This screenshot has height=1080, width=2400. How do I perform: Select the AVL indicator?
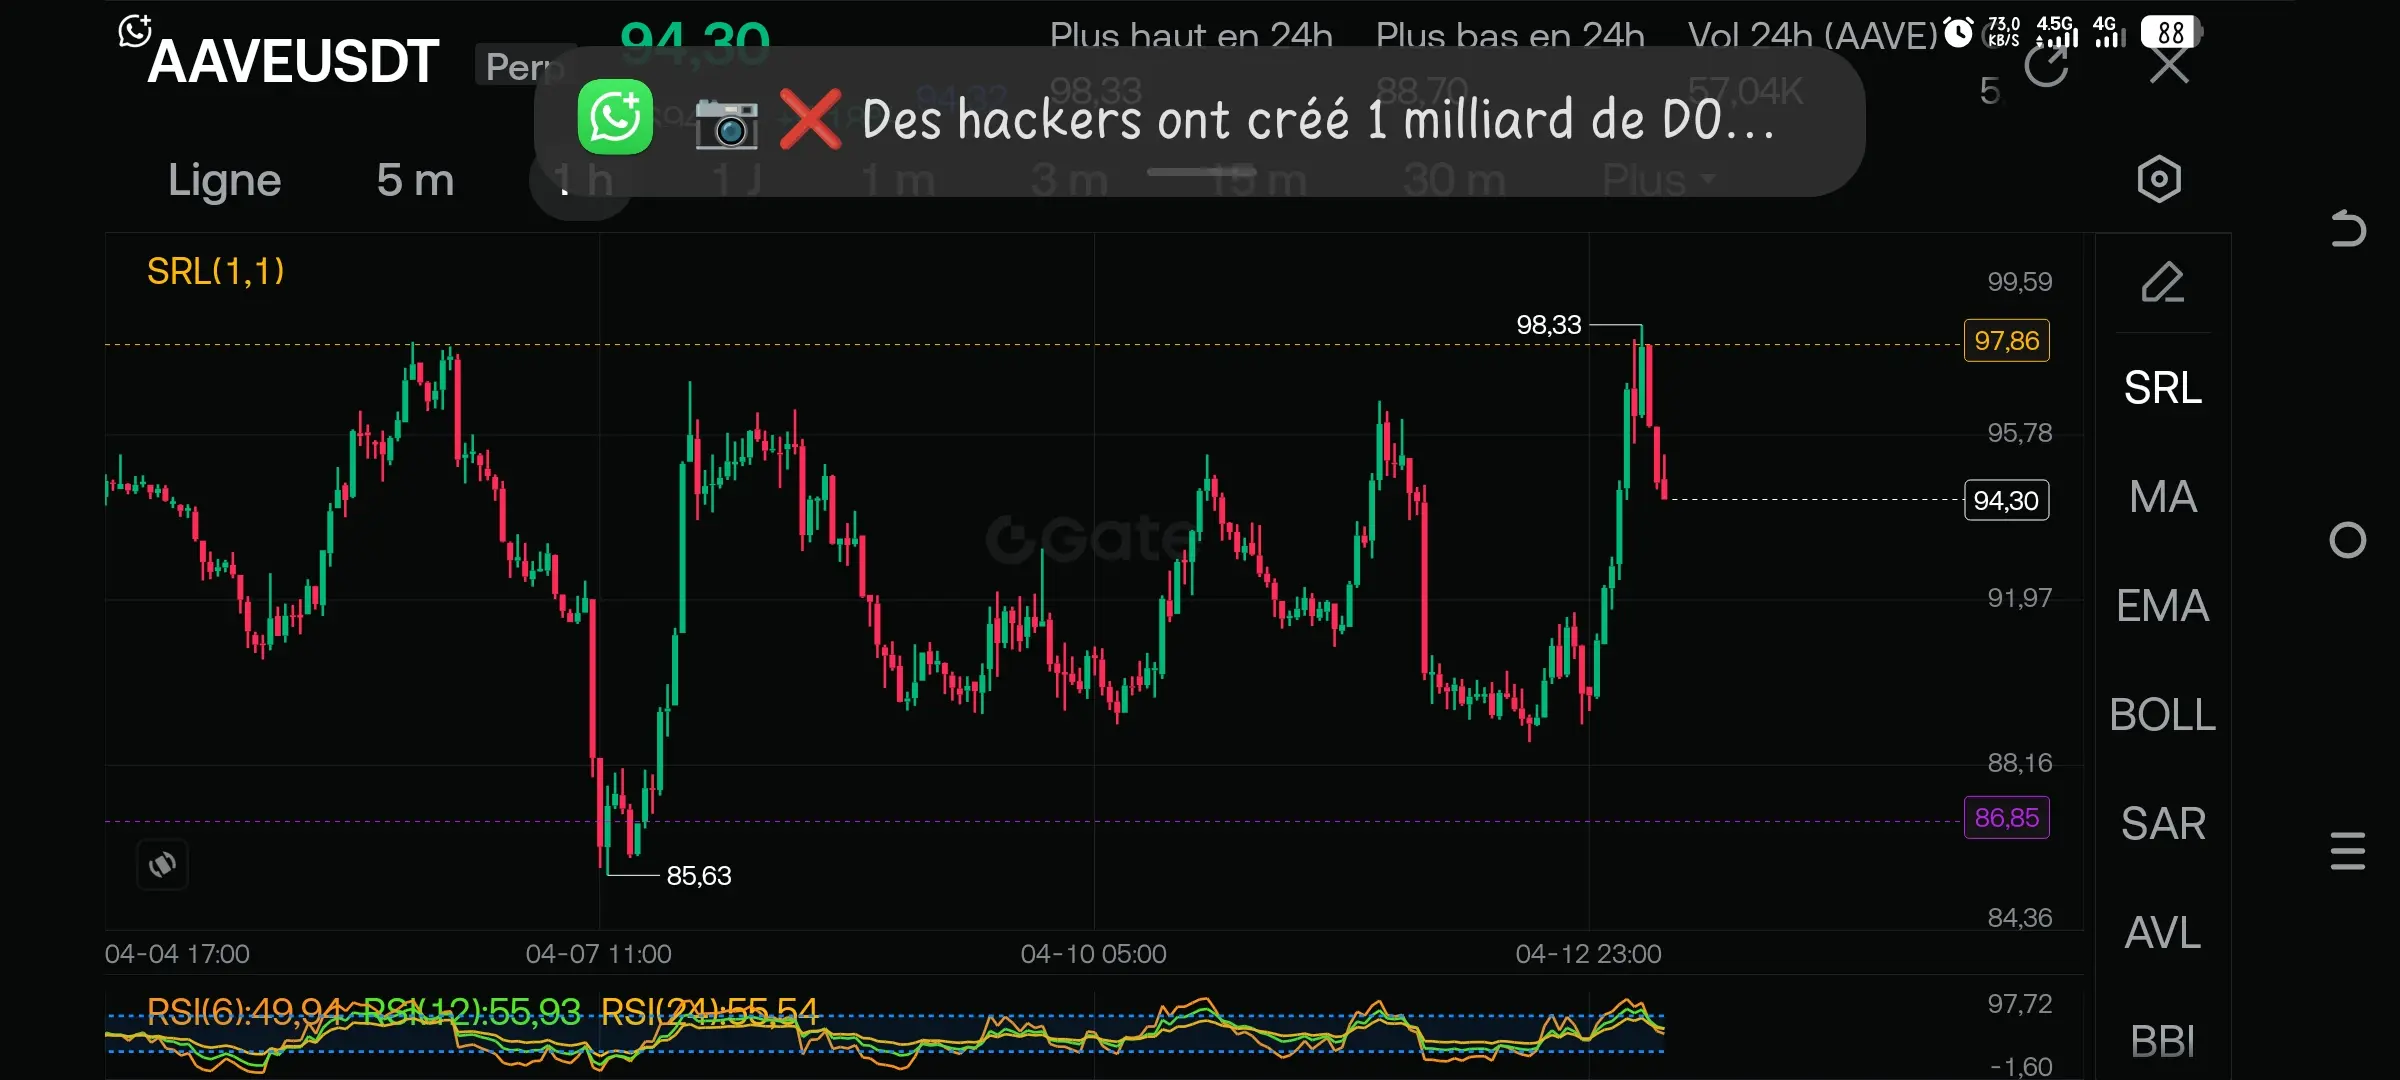(2162, 933)
